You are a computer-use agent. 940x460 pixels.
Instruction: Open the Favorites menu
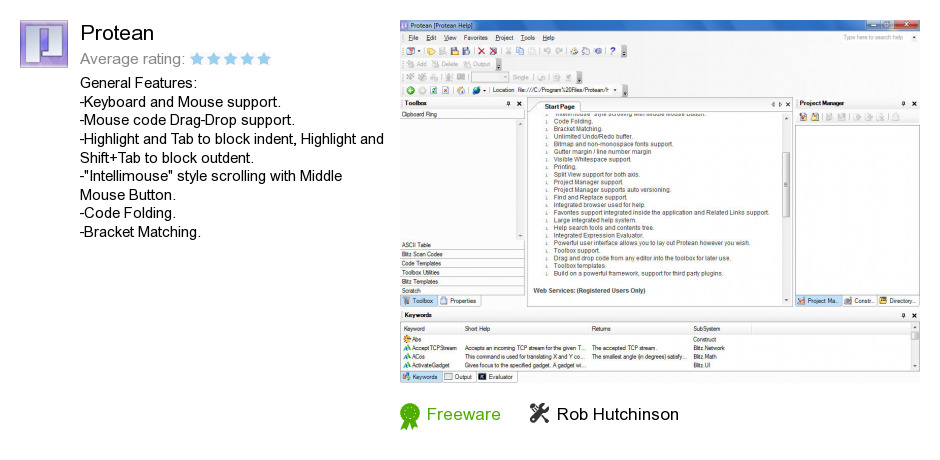475,38
